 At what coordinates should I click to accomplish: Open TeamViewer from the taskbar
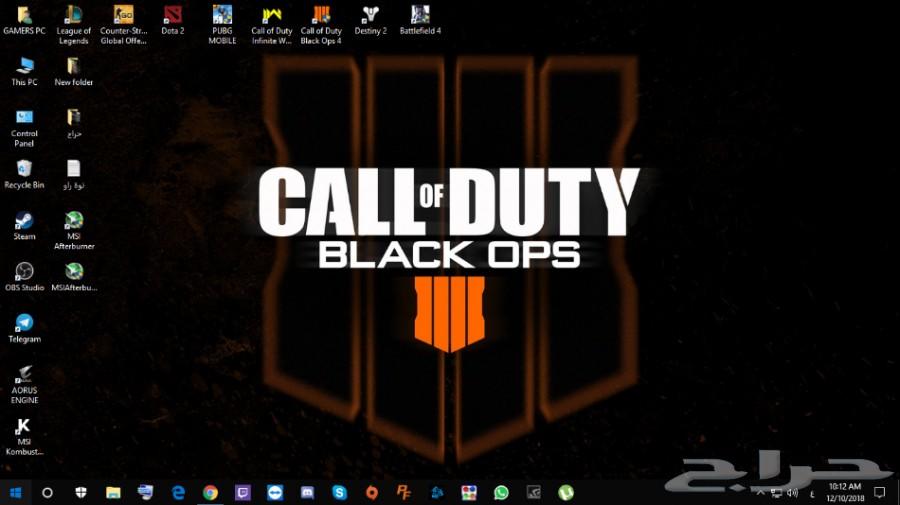pos(275,492)
